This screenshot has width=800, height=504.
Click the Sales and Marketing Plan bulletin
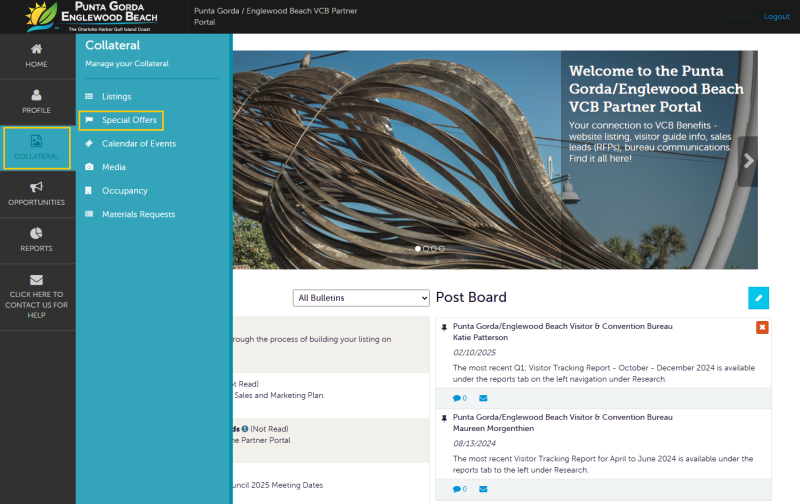[279, 395]
